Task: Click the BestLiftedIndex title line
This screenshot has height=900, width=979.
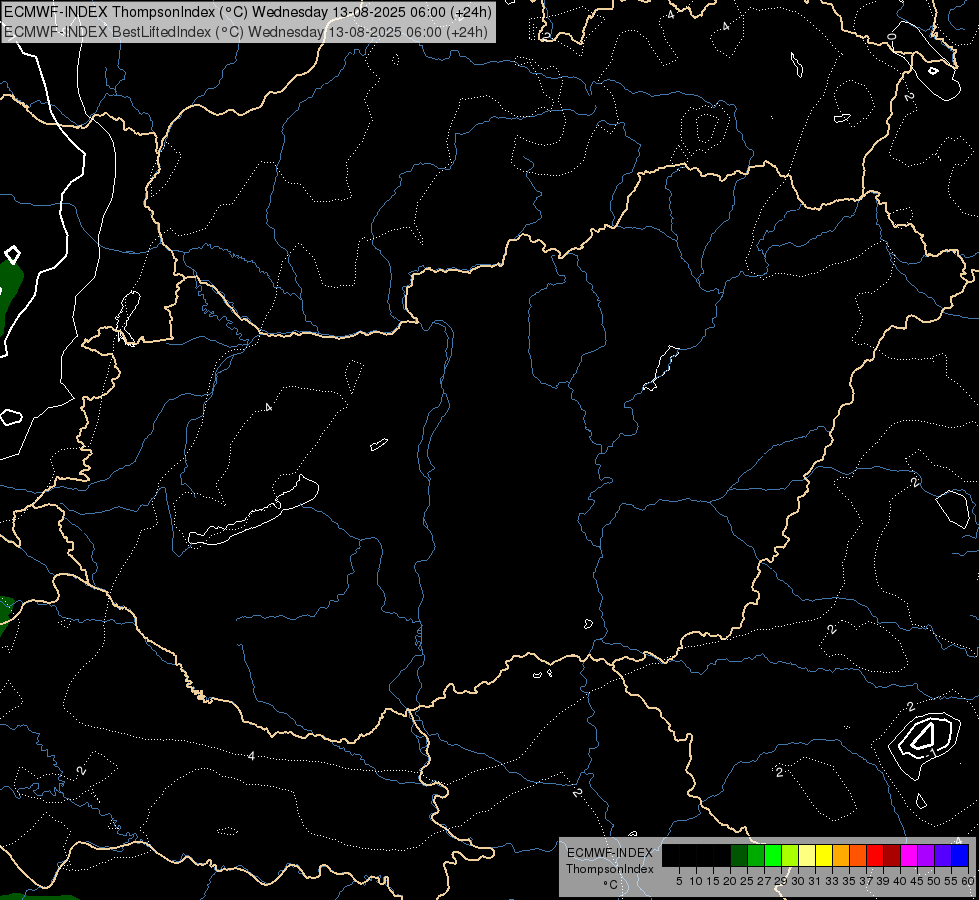Action: [x=246, y=32]
